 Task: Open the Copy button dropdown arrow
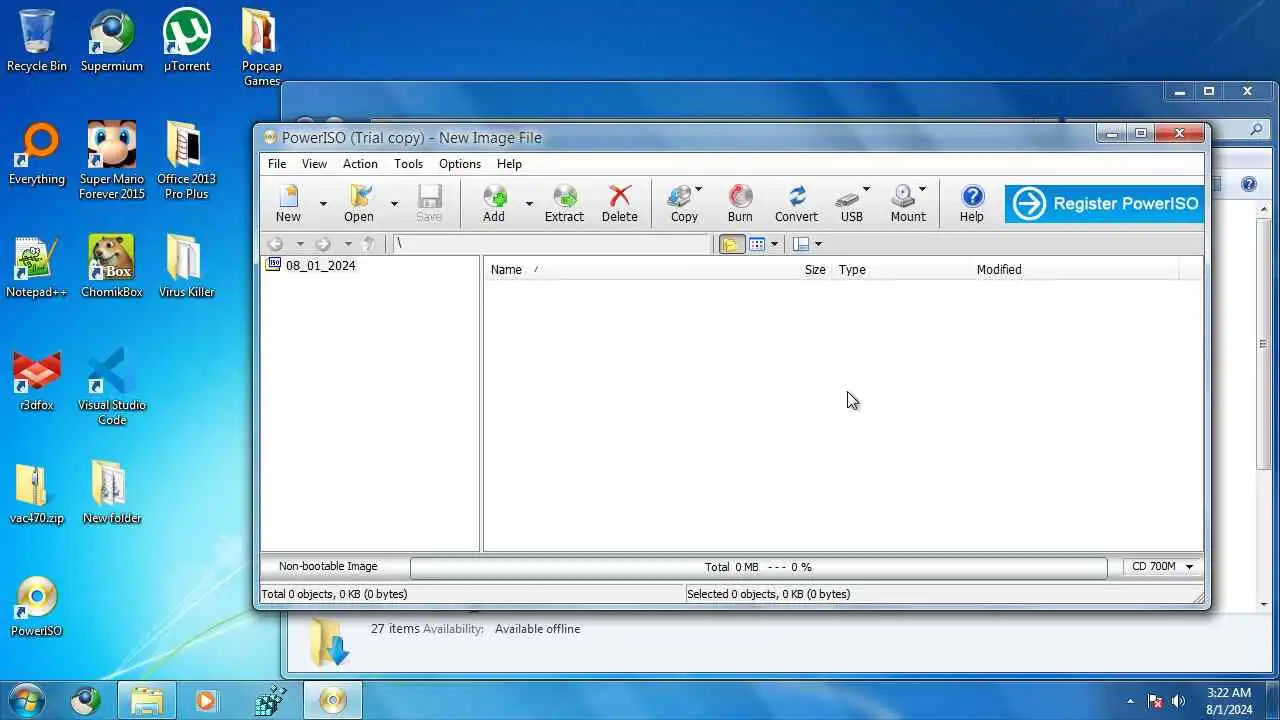[x=698, y=189]
